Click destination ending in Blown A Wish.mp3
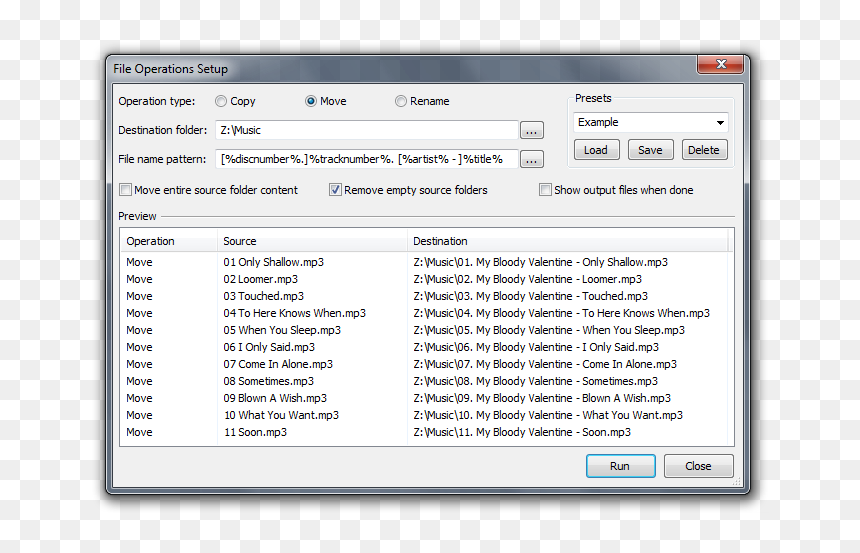The image size is (860, 553). point(542,398)
